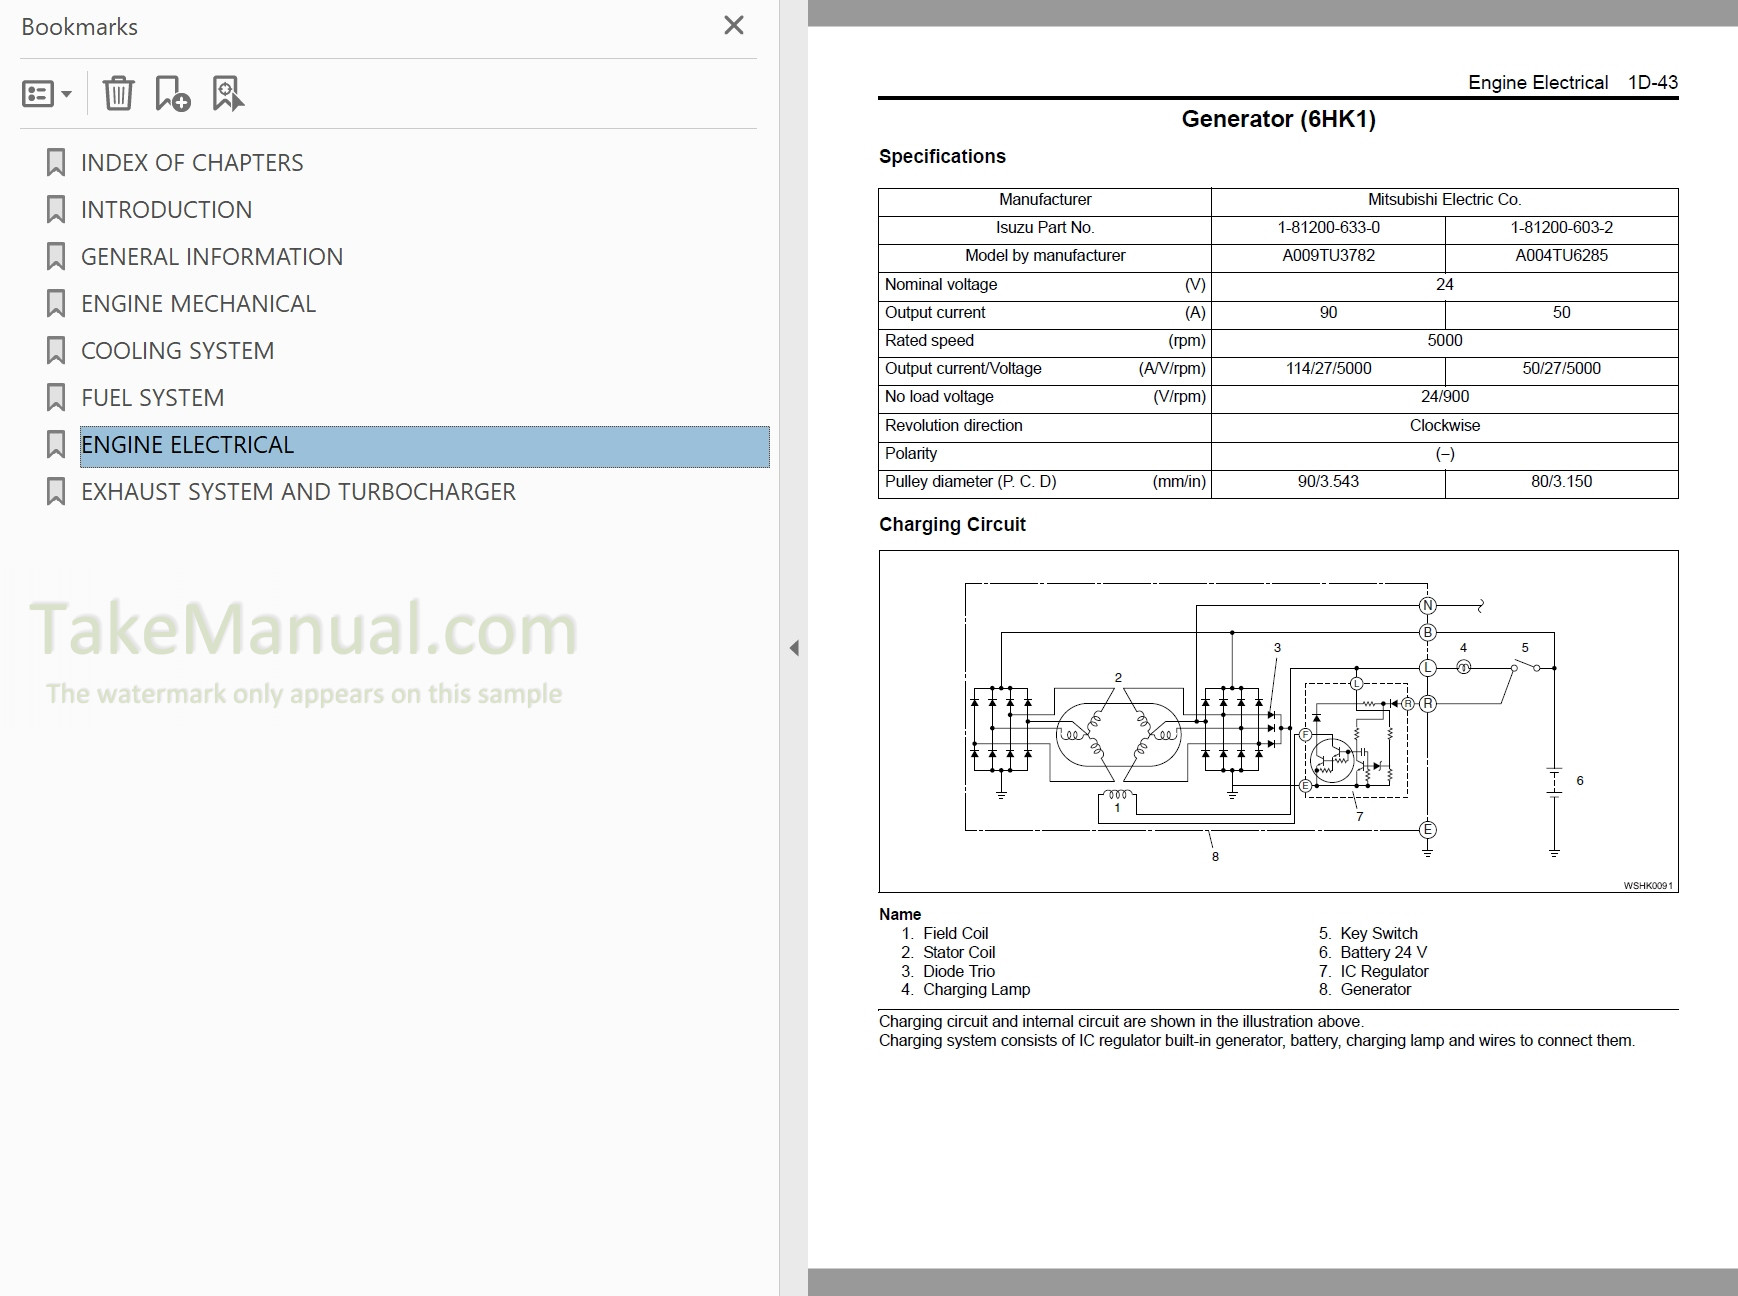1738x1296 pixels.
Task: Click the bookmark icon beside EXHAUST SYSTEM AND TURBOCHARGER
Action: pyautogui.click(x=56, y=491)
